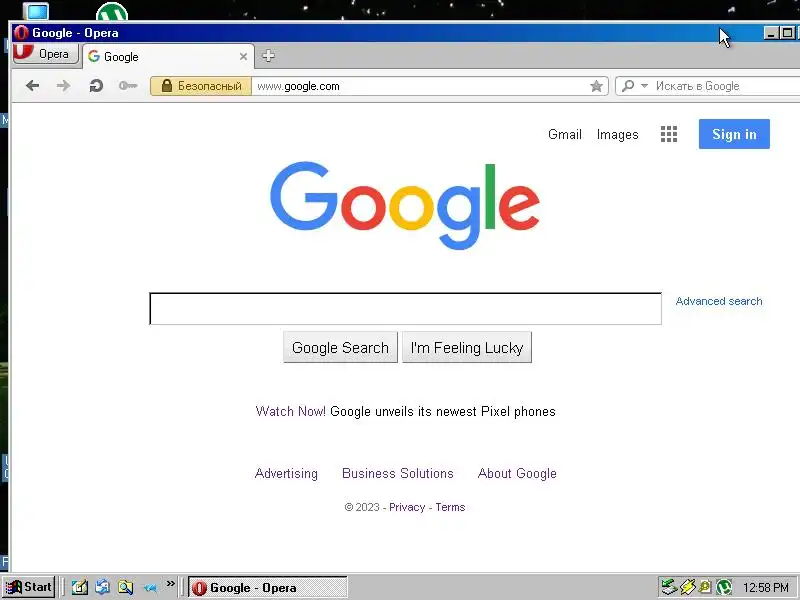Click first quick launch icon next to Start
Image resolution: width=800 pixels, height=600 pixels.
coord(80,587)
